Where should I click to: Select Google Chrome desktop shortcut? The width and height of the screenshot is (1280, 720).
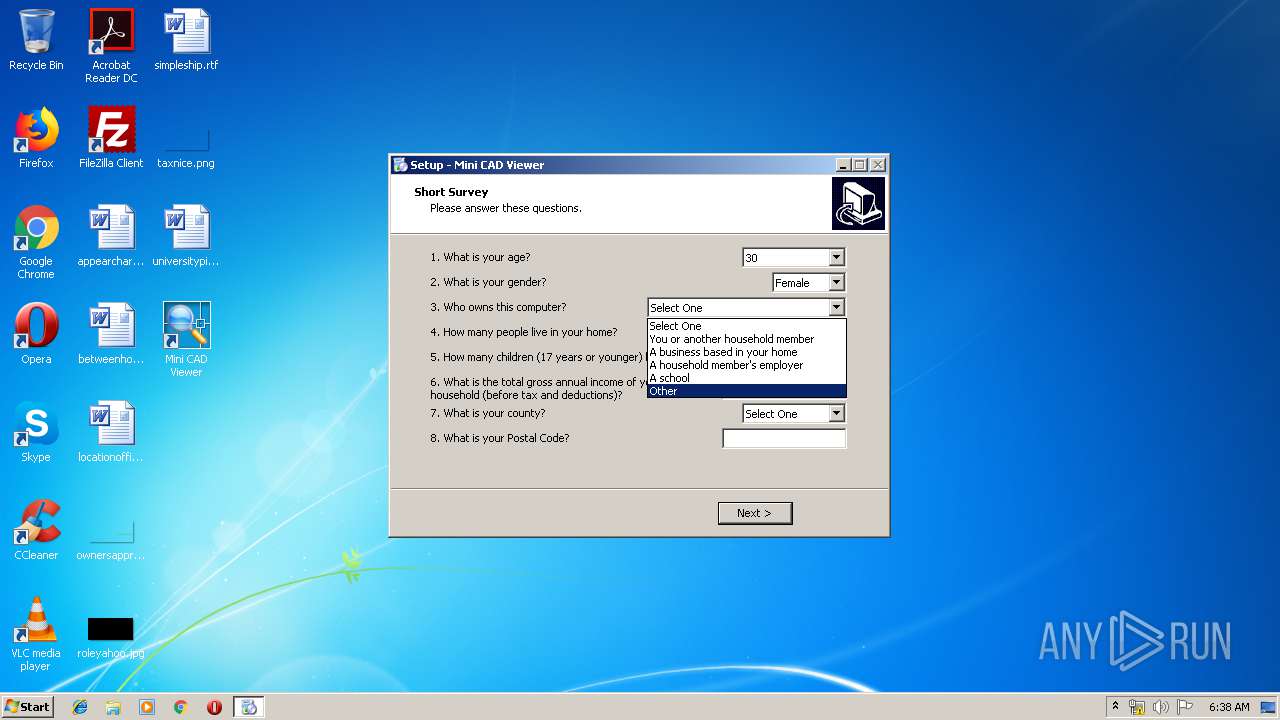[x=36, y=242]
